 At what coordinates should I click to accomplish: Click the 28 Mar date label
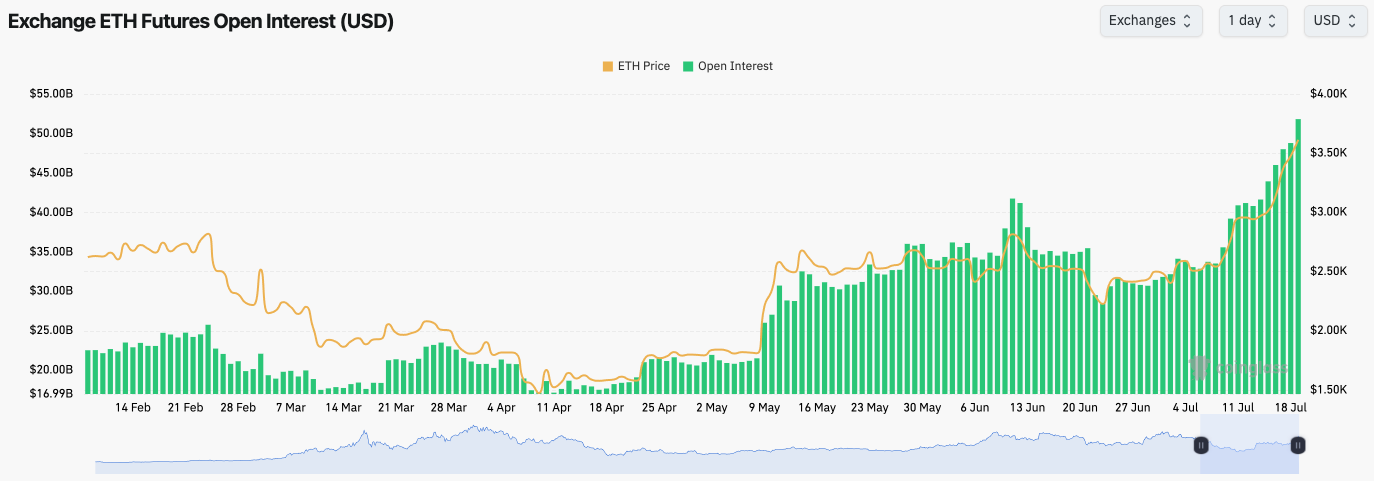click(x=448, y=408)
